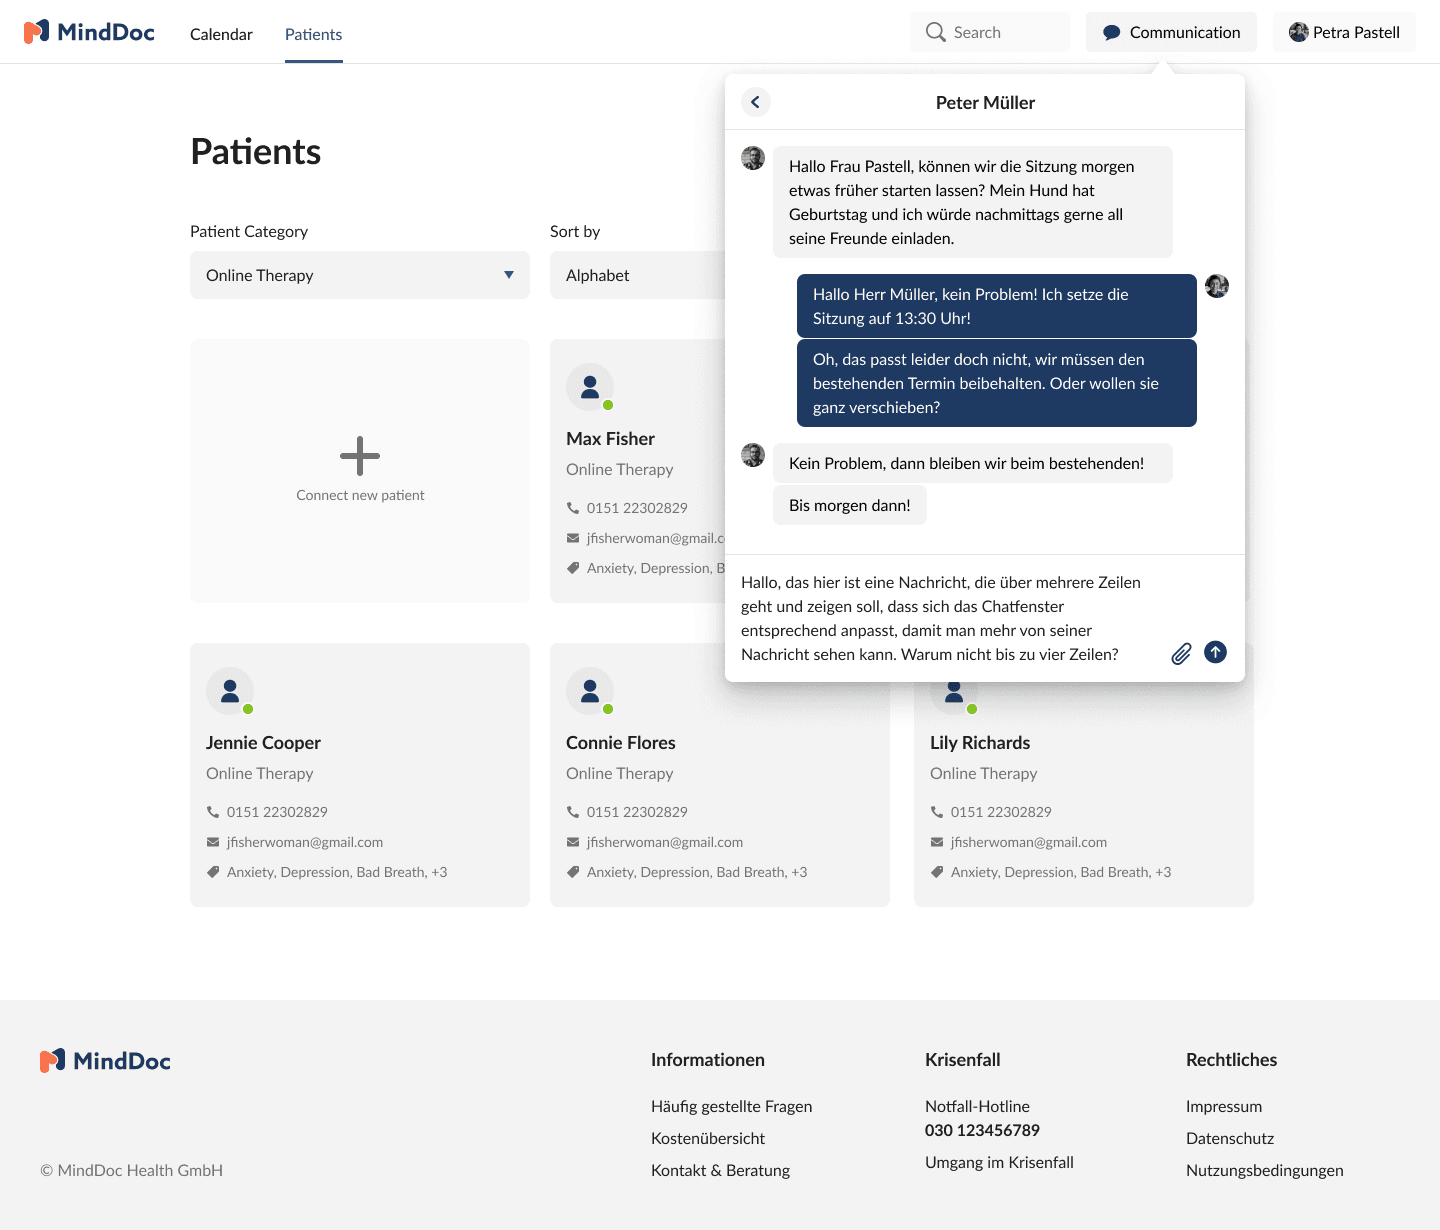The height and width of the screenshot is (1230, 1440).
Task: Click the Connect new patient label
Action: click(360, 495)
